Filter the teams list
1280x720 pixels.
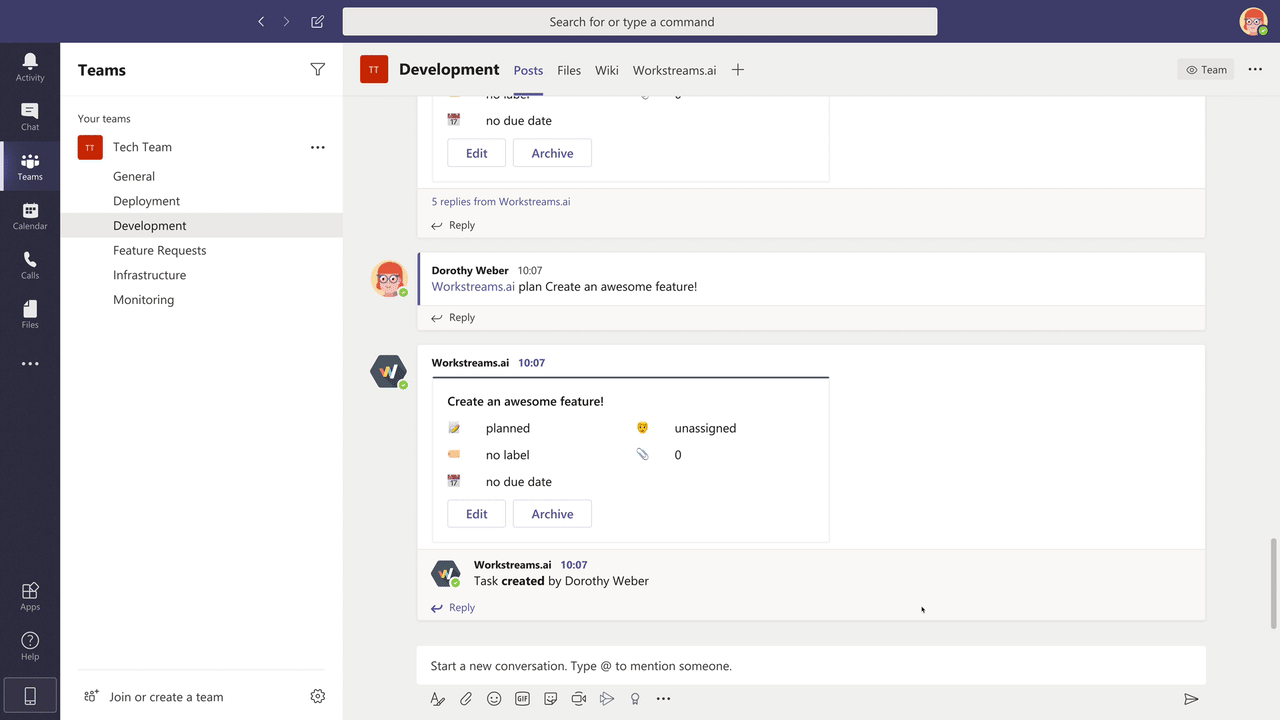(318, 69)
